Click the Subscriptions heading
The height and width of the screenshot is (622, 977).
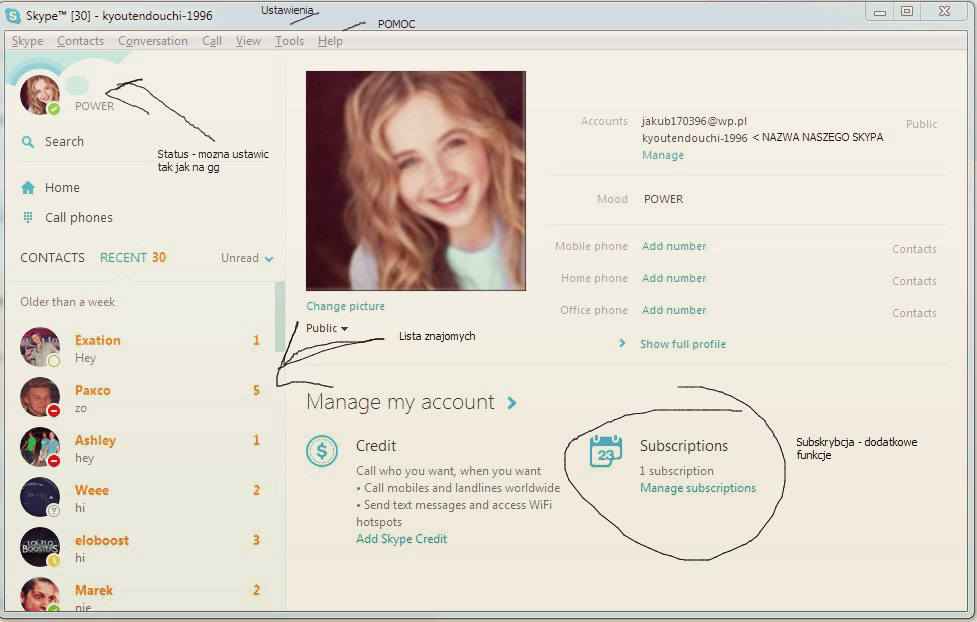(x=684, y=446)
